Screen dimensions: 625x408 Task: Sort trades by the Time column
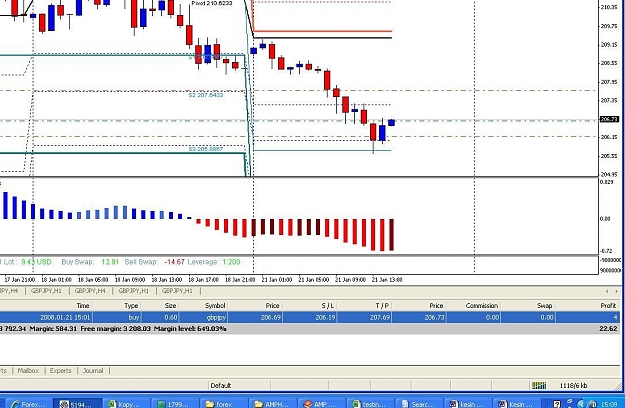pyautogui.click(x=83, y=306)
